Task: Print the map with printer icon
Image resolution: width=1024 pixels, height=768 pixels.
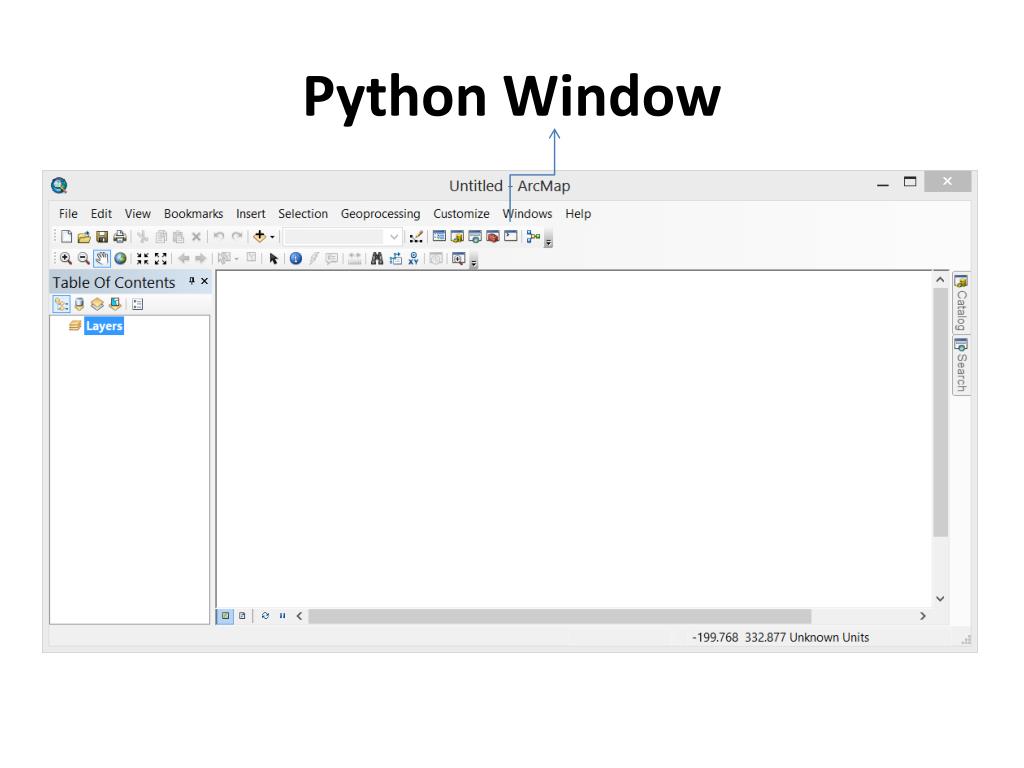Action: tap(120, 236)
